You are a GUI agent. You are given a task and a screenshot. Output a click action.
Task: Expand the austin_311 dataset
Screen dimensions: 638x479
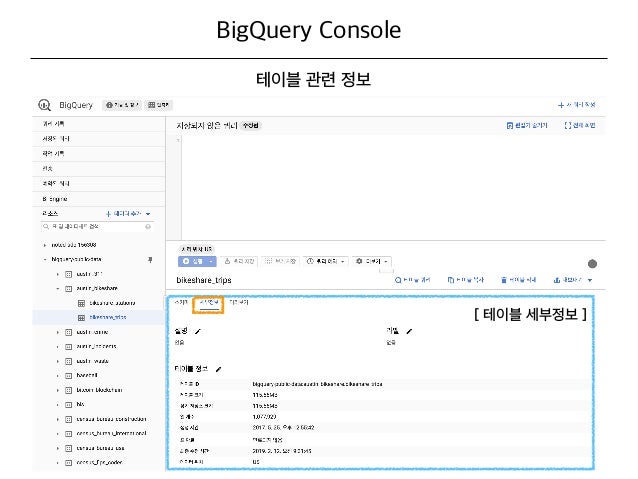tap(57, 274)
